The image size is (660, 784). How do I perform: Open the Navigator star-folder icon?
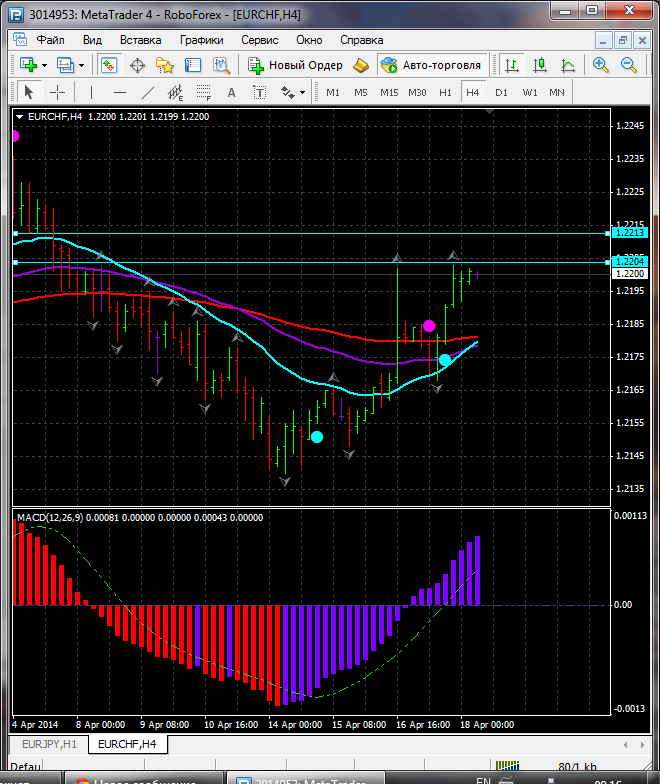click(165, 65)
